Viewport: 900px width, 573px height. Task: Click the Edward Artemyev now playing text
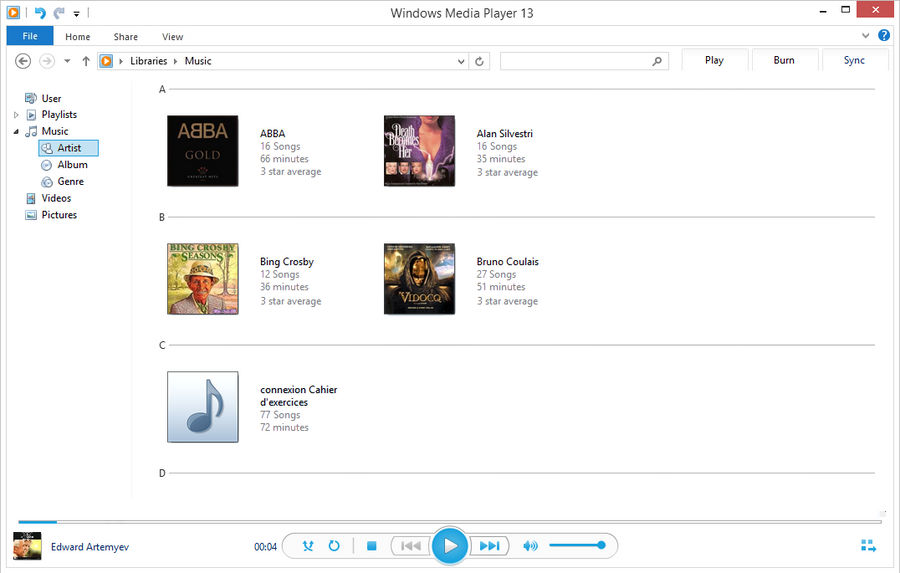[x=90, y=547]
